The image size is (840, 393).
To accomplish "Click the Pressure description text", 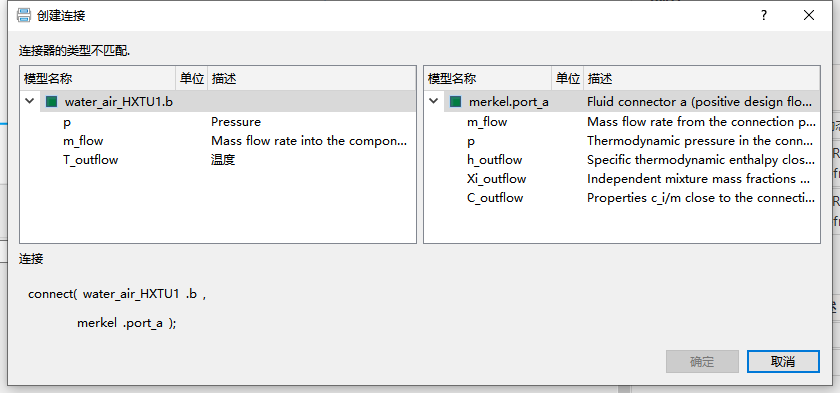I will pos(236,122).
